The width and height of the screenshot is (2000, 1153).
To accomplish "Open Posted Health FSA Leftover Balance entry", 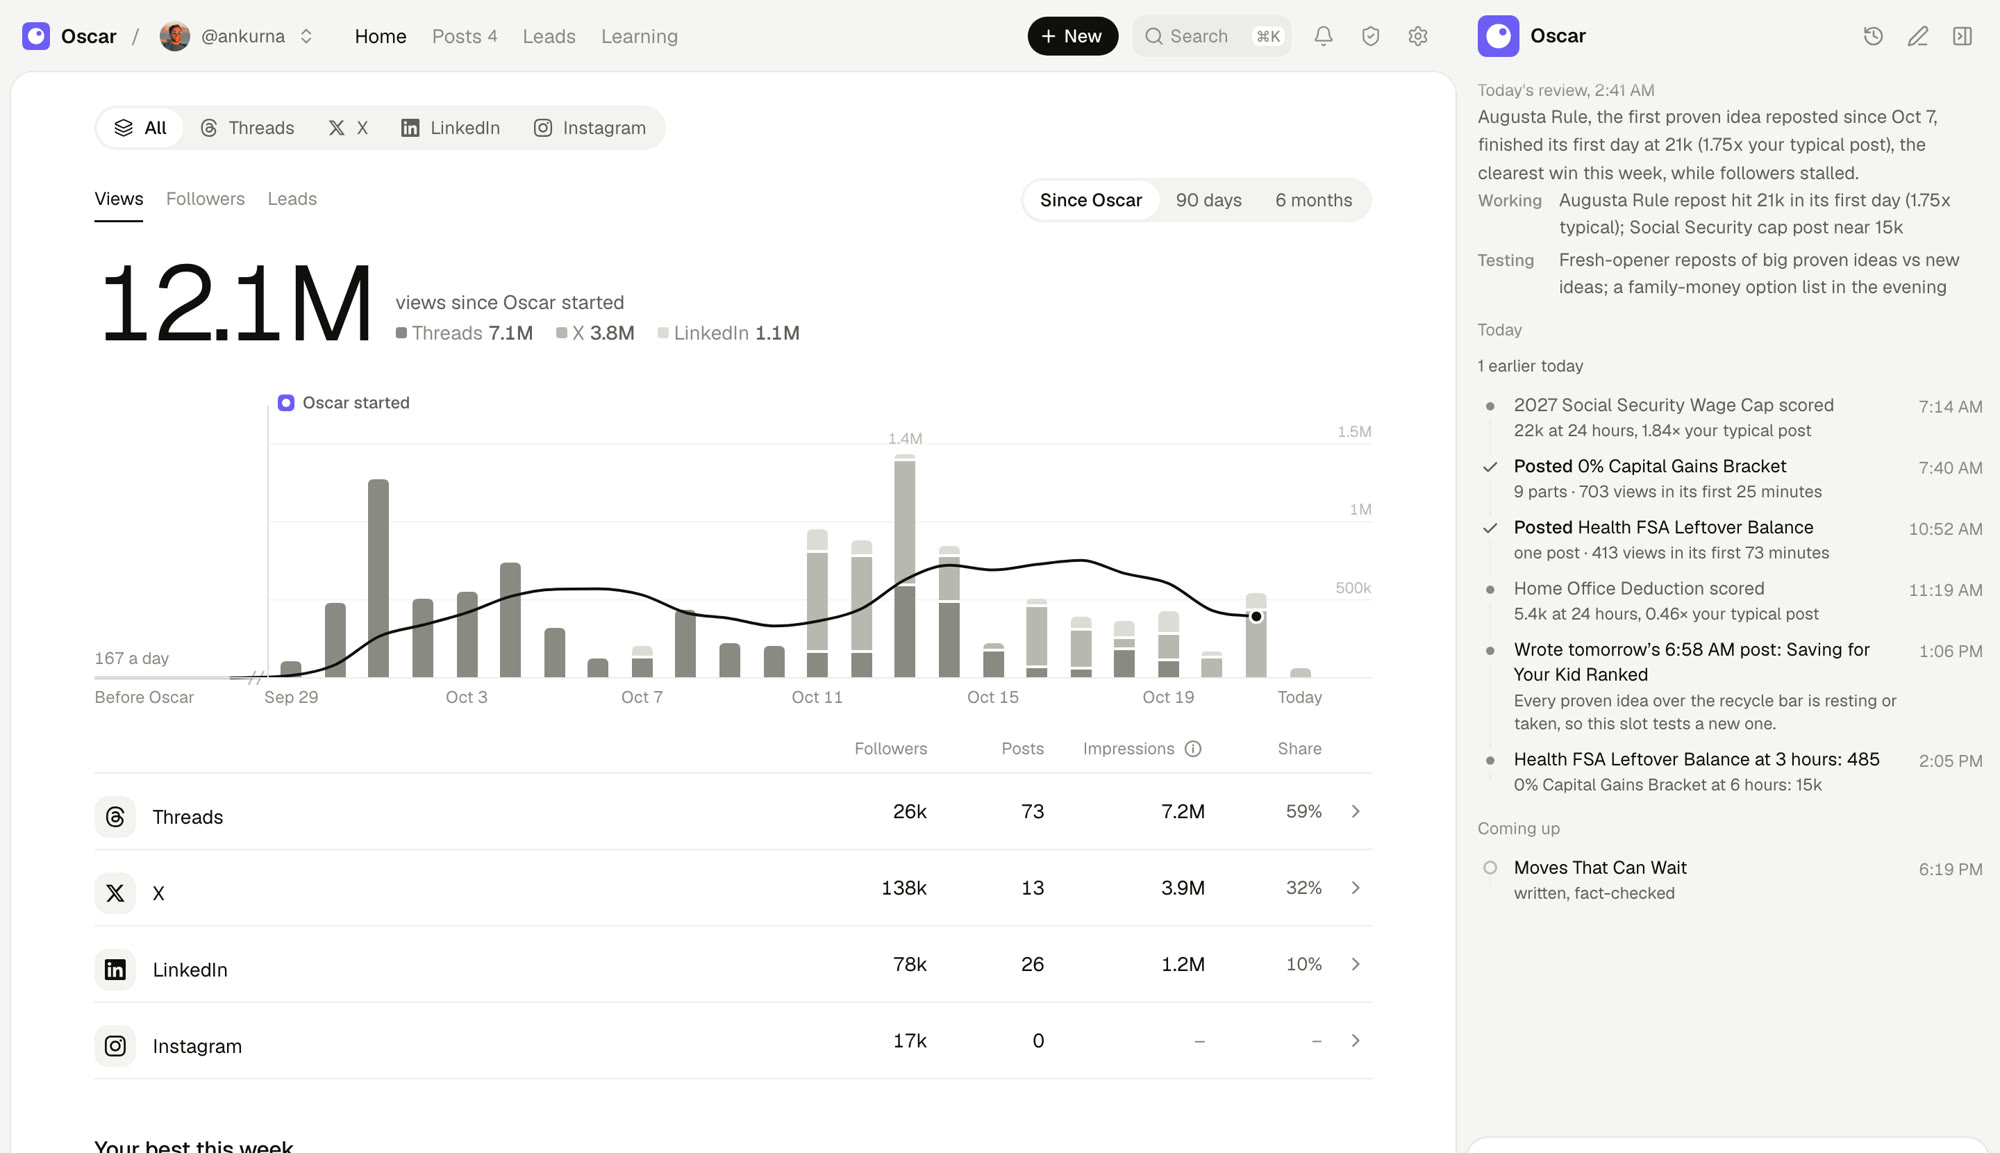I will click(x=1730, y=539).
